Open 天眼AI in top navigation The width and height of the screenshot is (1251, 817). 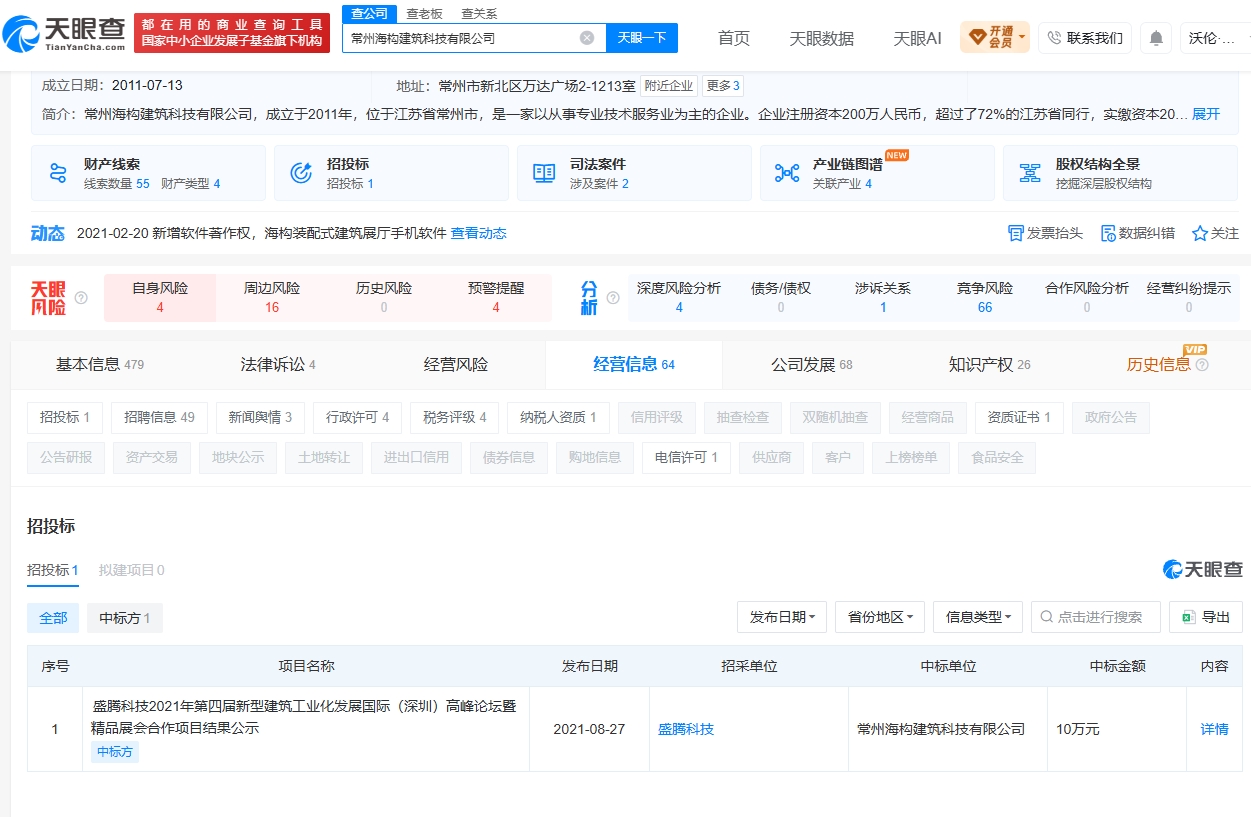[917, 38]
